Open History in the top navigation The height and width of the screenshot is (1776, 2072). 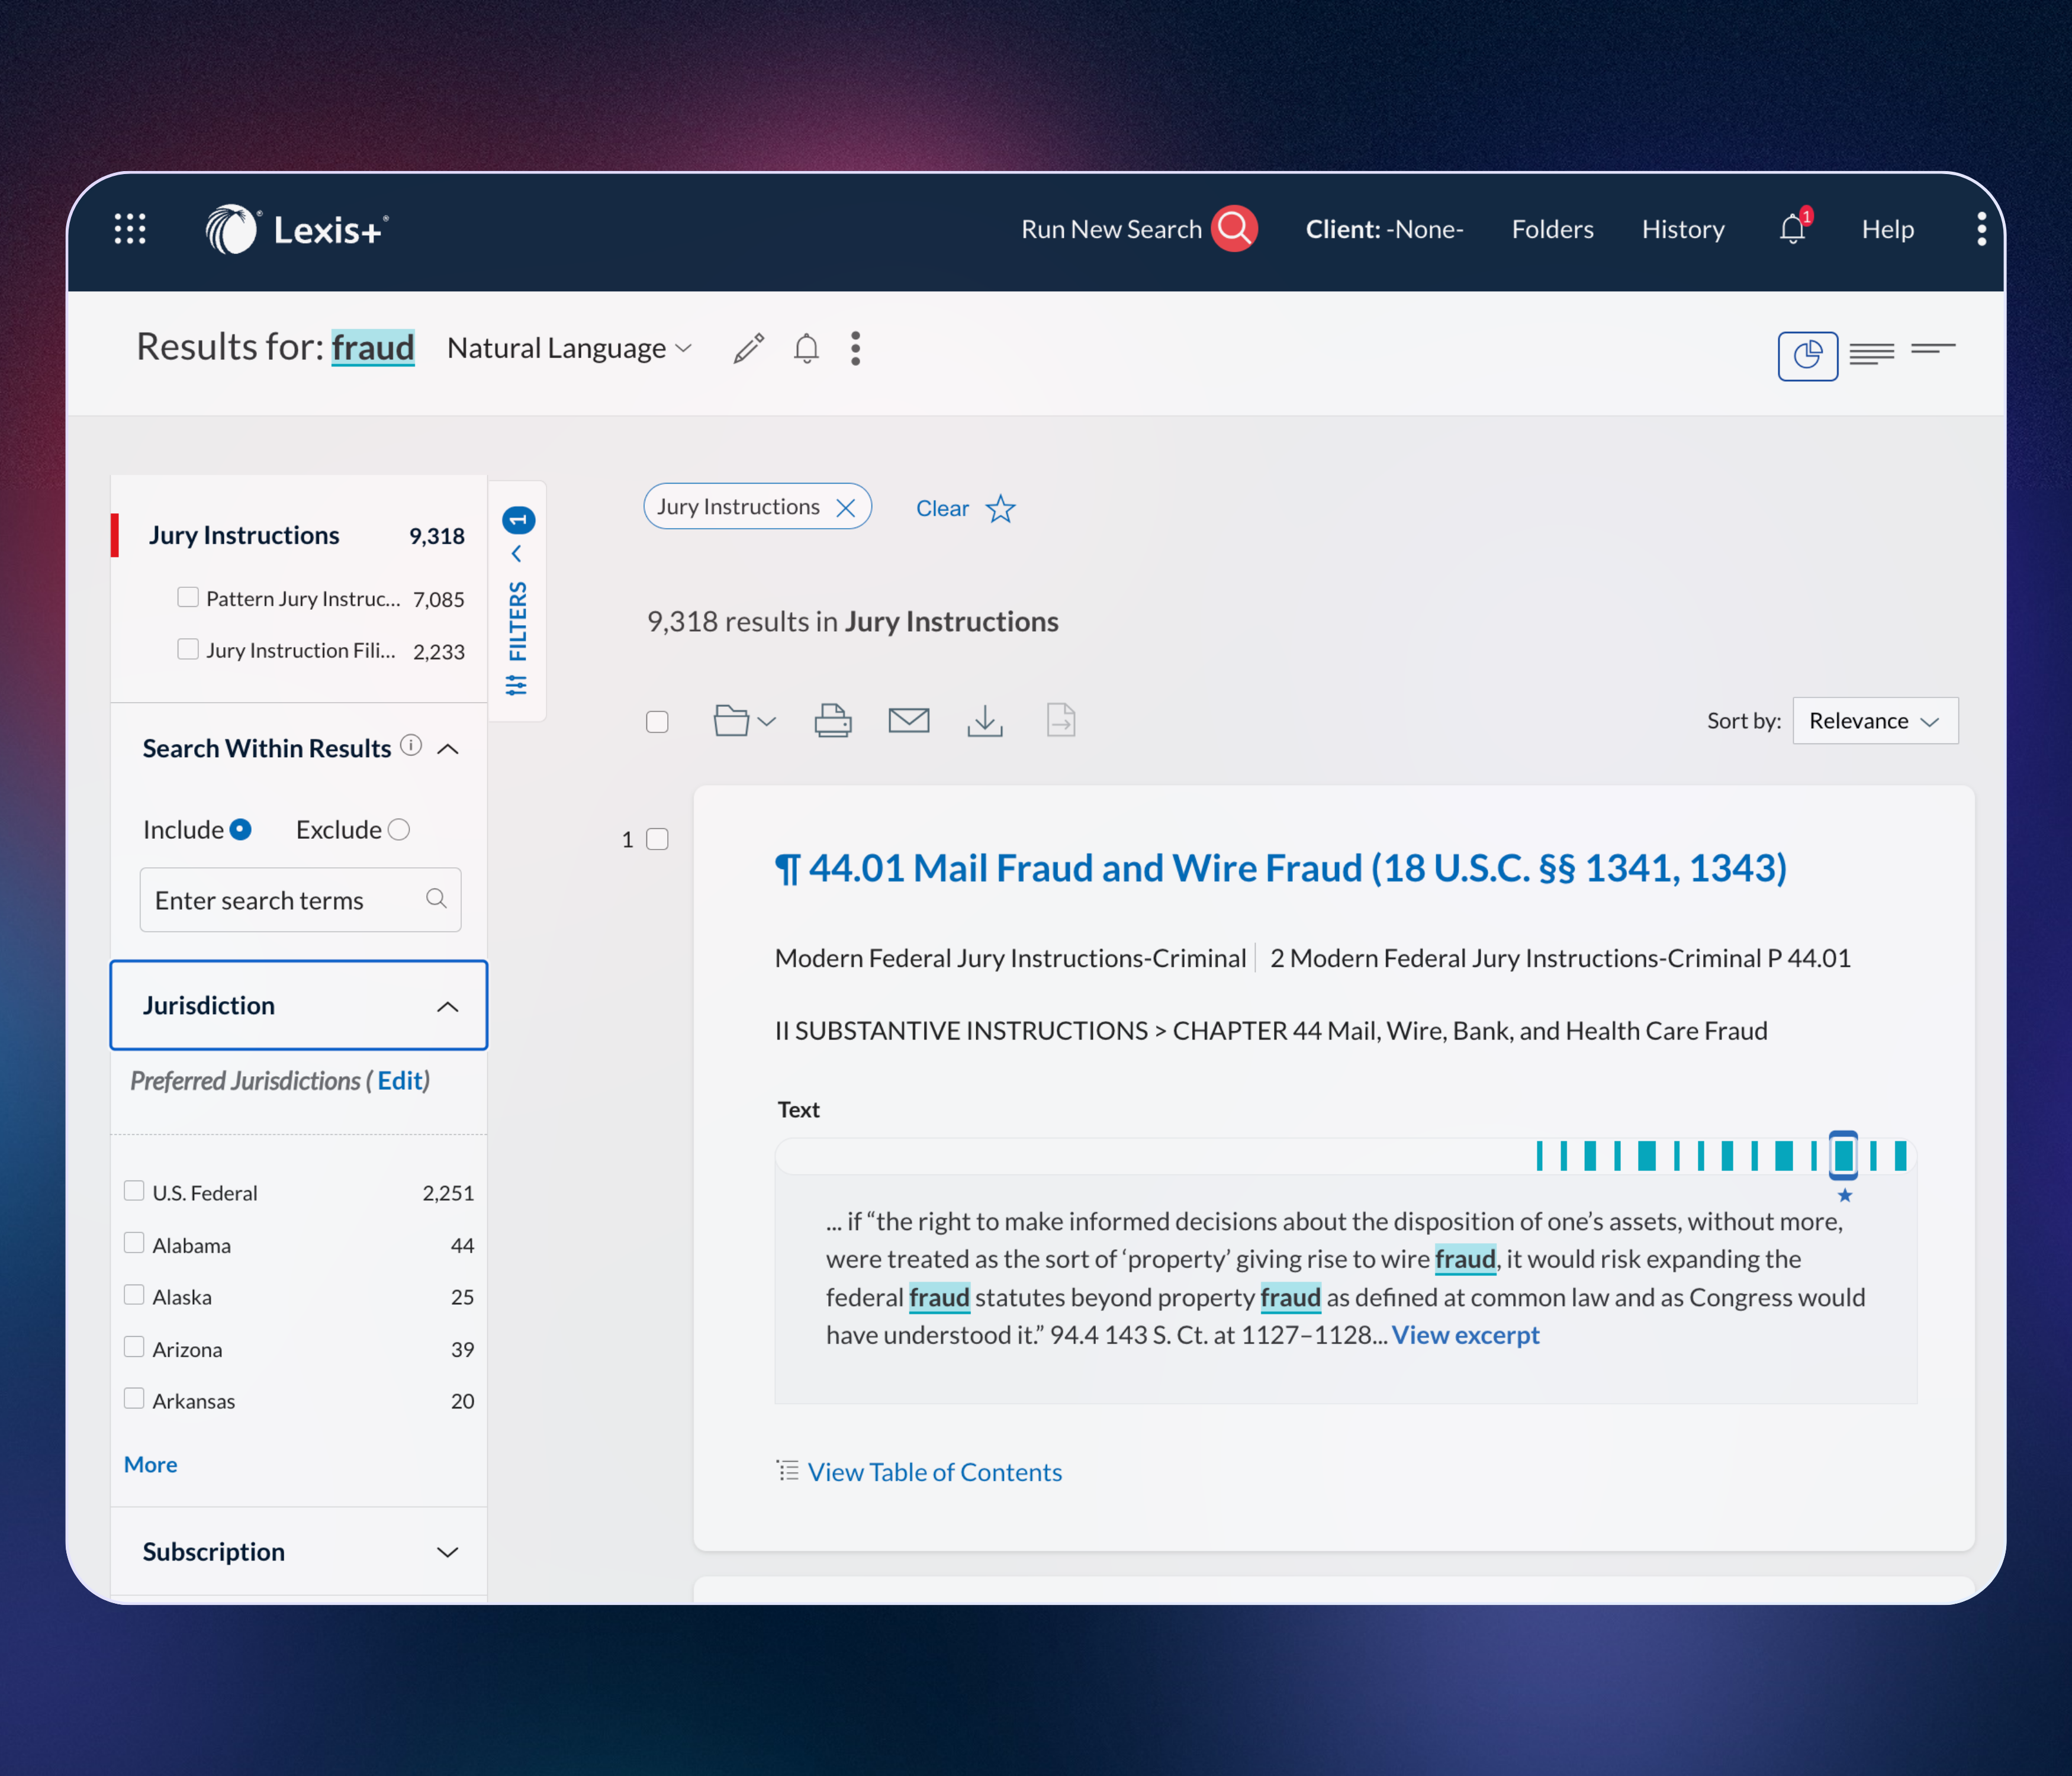(1683, 229)
